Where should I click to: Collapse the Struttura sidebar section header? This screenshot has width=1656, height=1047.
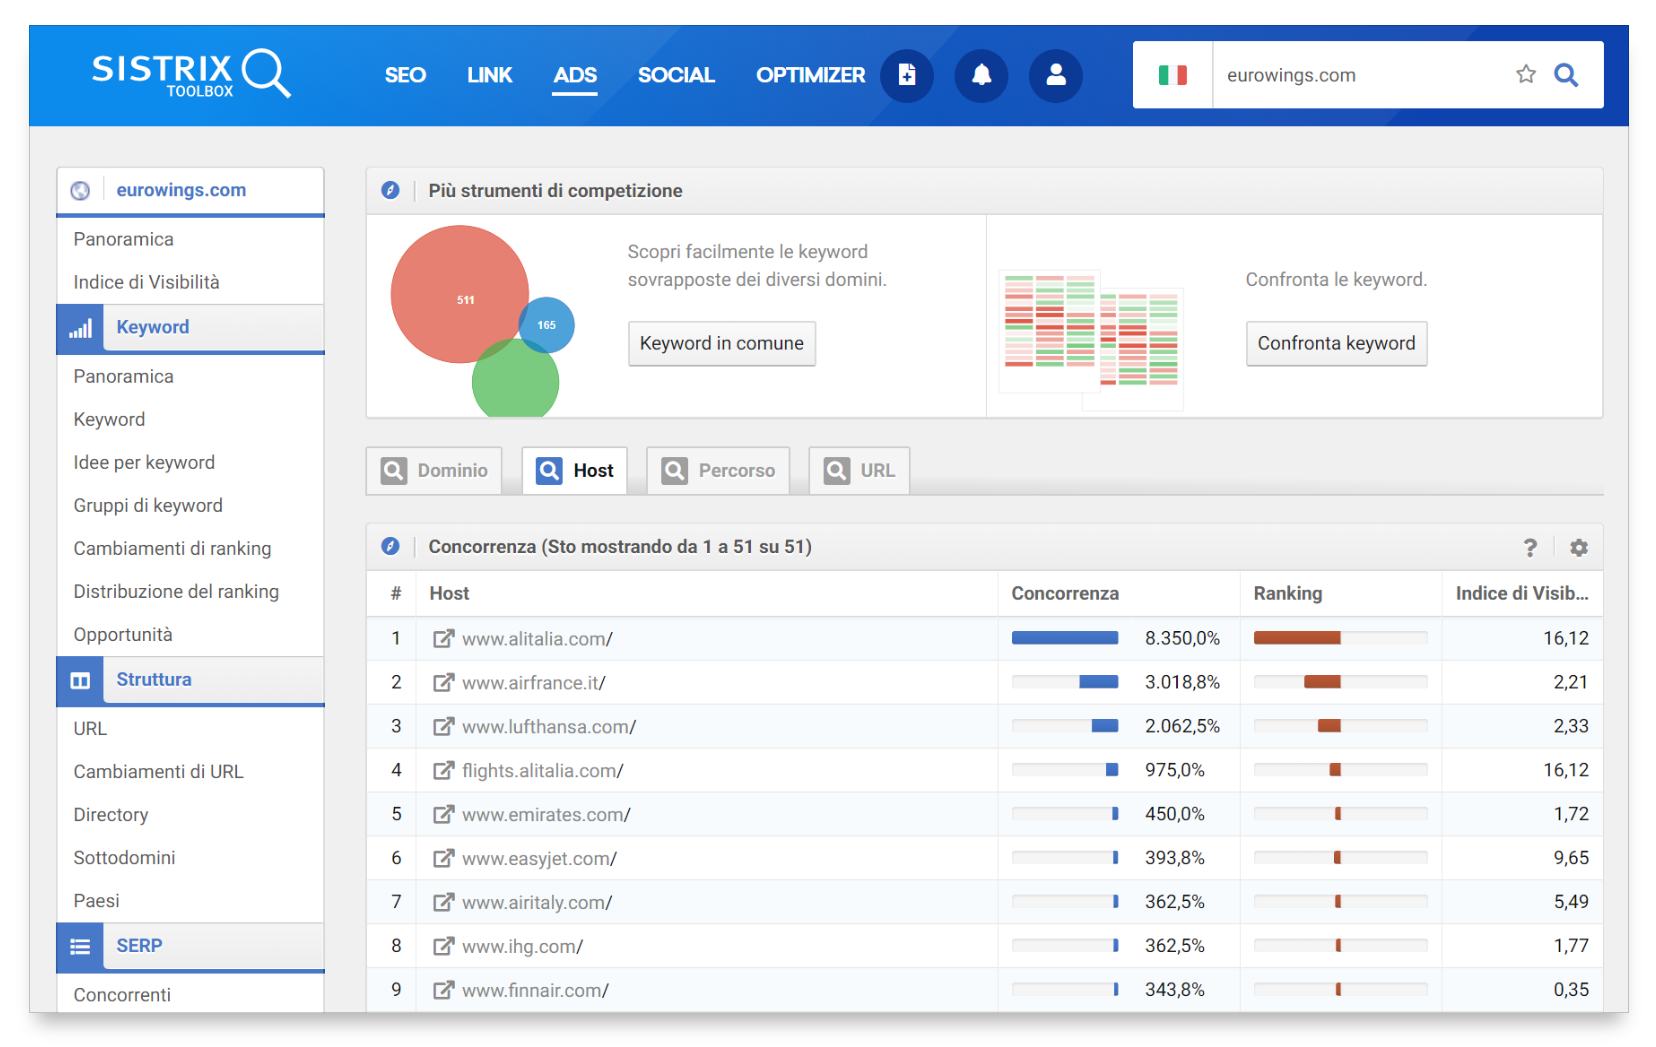190,680
